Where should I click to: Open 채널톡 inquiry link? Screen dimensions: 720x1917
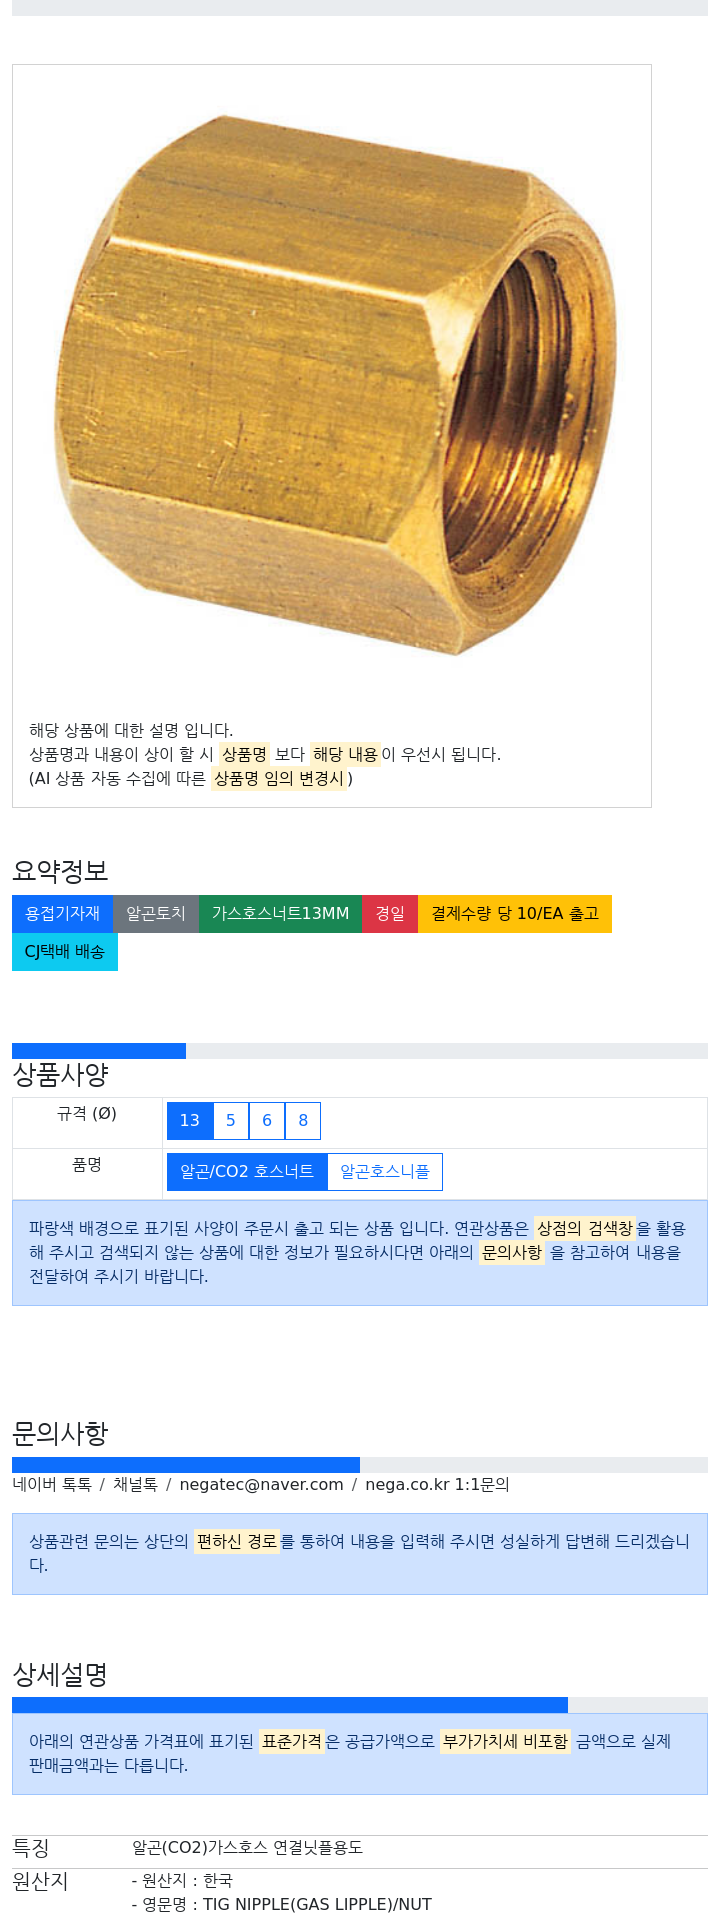pyautogui.click(x=135, y=1484)
